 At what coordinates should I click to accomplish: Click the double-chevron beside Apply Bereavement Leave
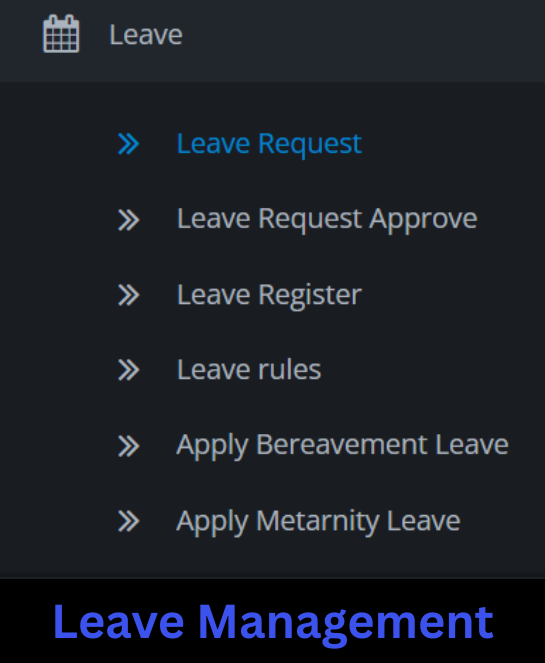tap(129, 446)
